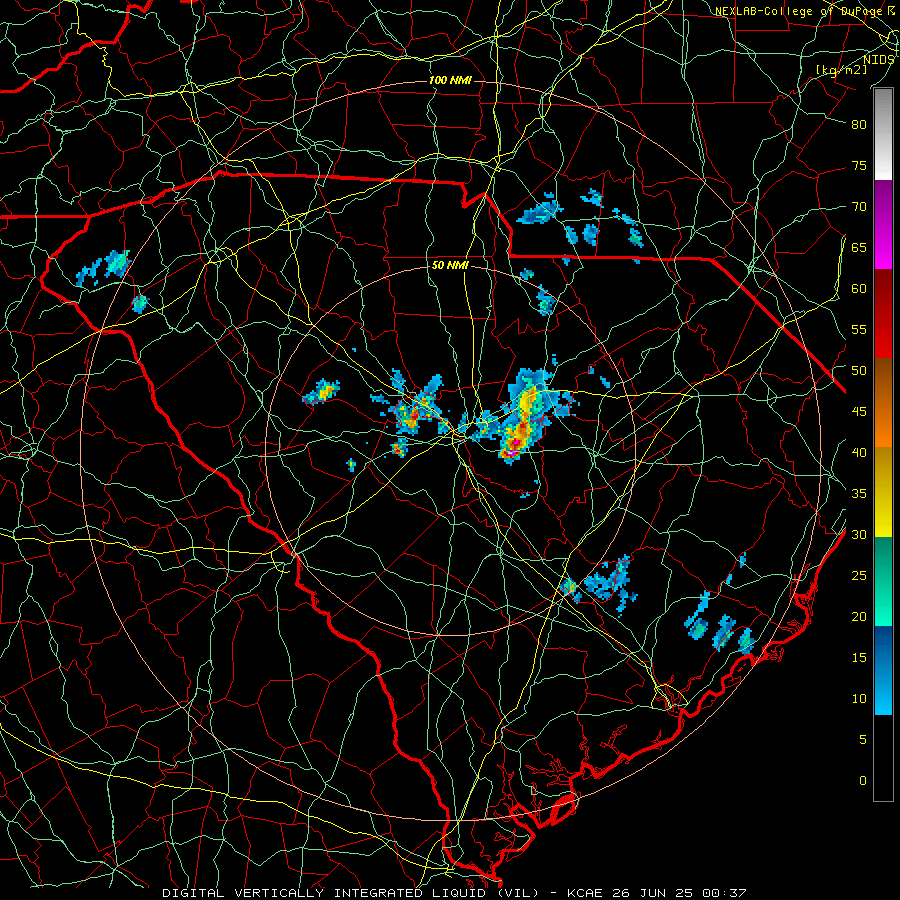The width and height of the screenshot is (900, 900).
Task: Click the 75 value on color scale
Action: (859, 165)
